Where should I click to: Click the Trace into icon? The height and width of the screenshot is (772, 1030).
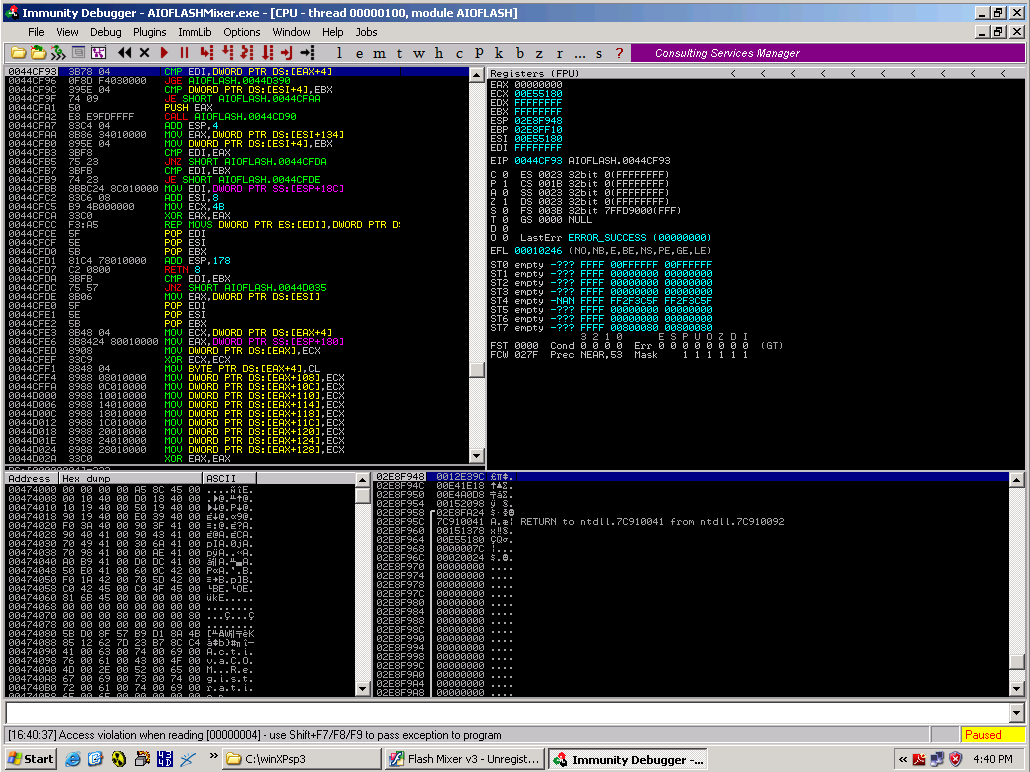pyautogui.click(x=247, y=53)
